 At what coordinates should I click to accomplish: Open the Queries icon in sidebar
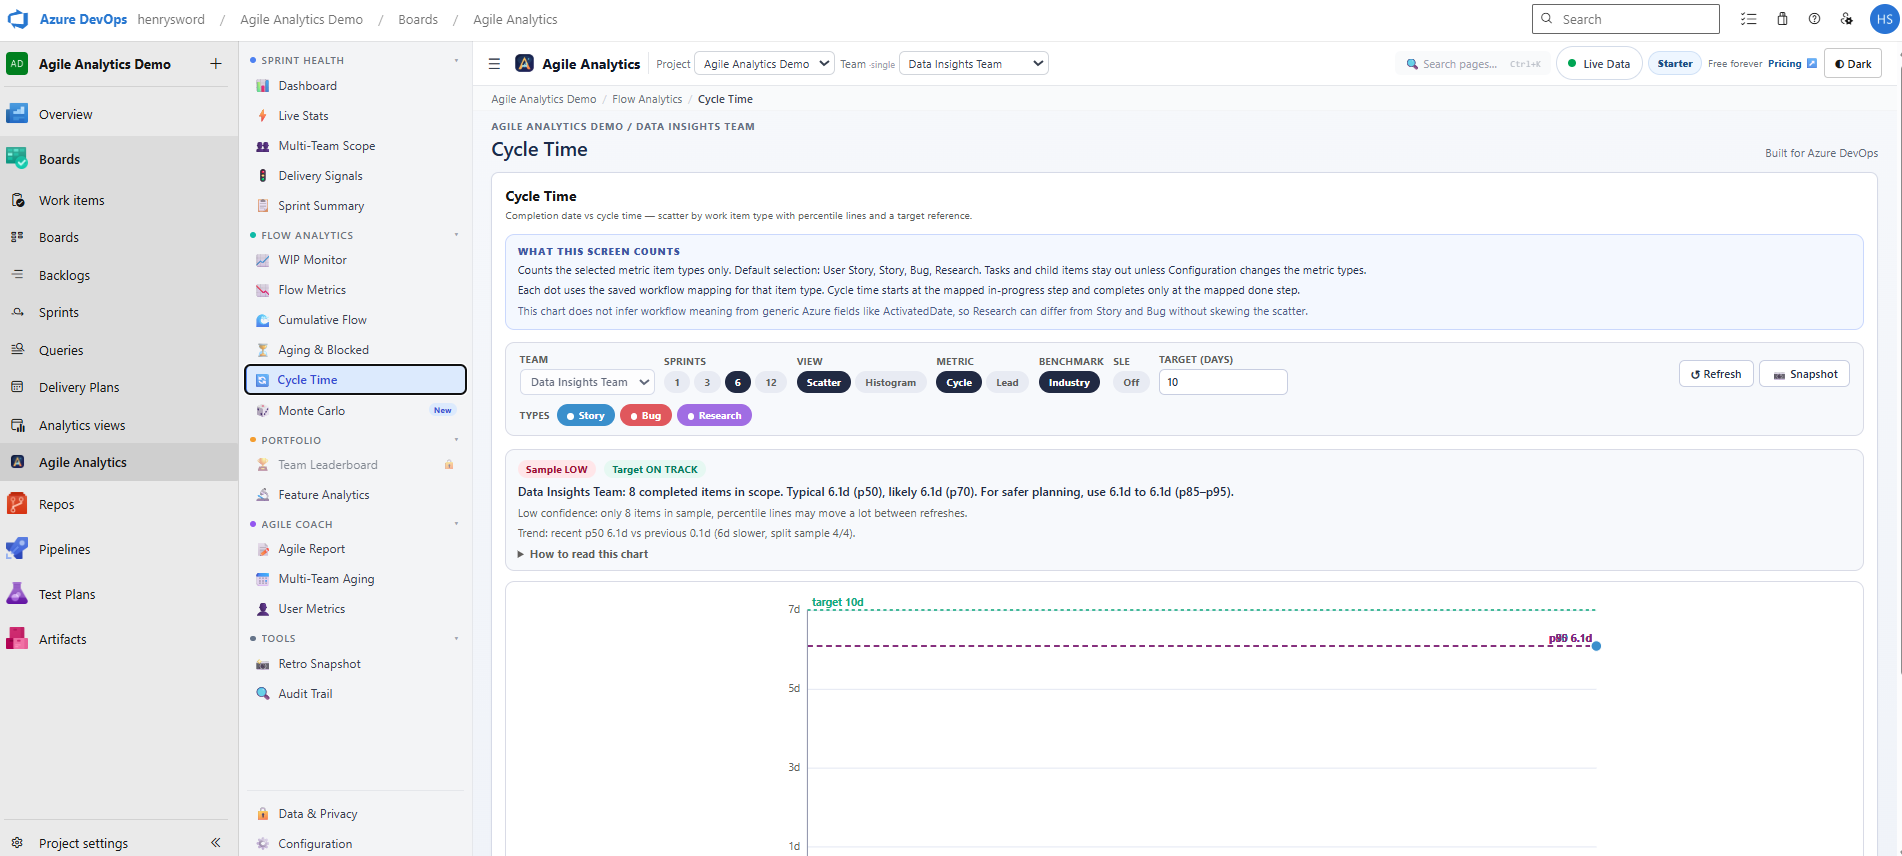click(x=17, y=350)
